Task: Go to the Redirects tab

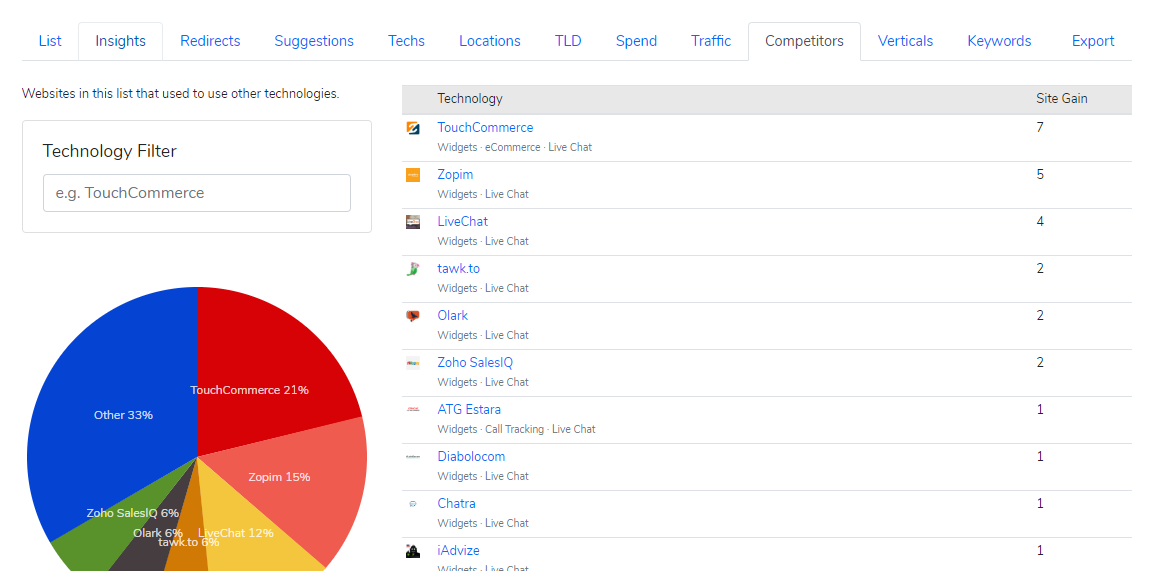Action: click(210, 41)
